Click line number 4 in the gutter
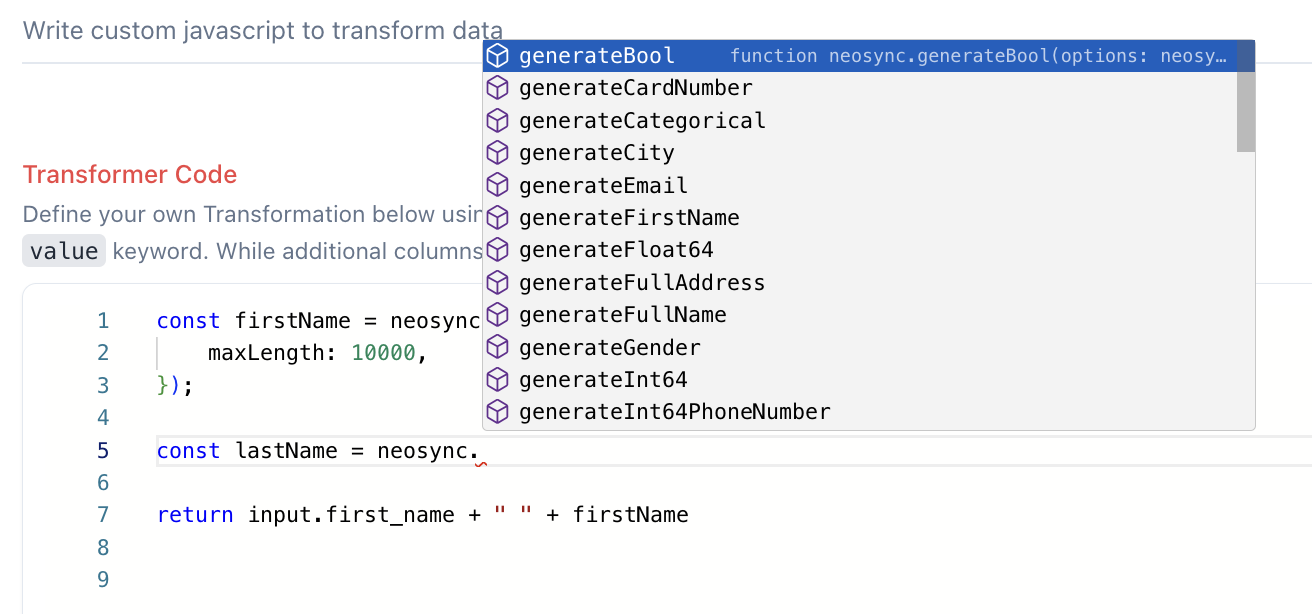This screenshot has height=614, width=1312. click(102, 418)
